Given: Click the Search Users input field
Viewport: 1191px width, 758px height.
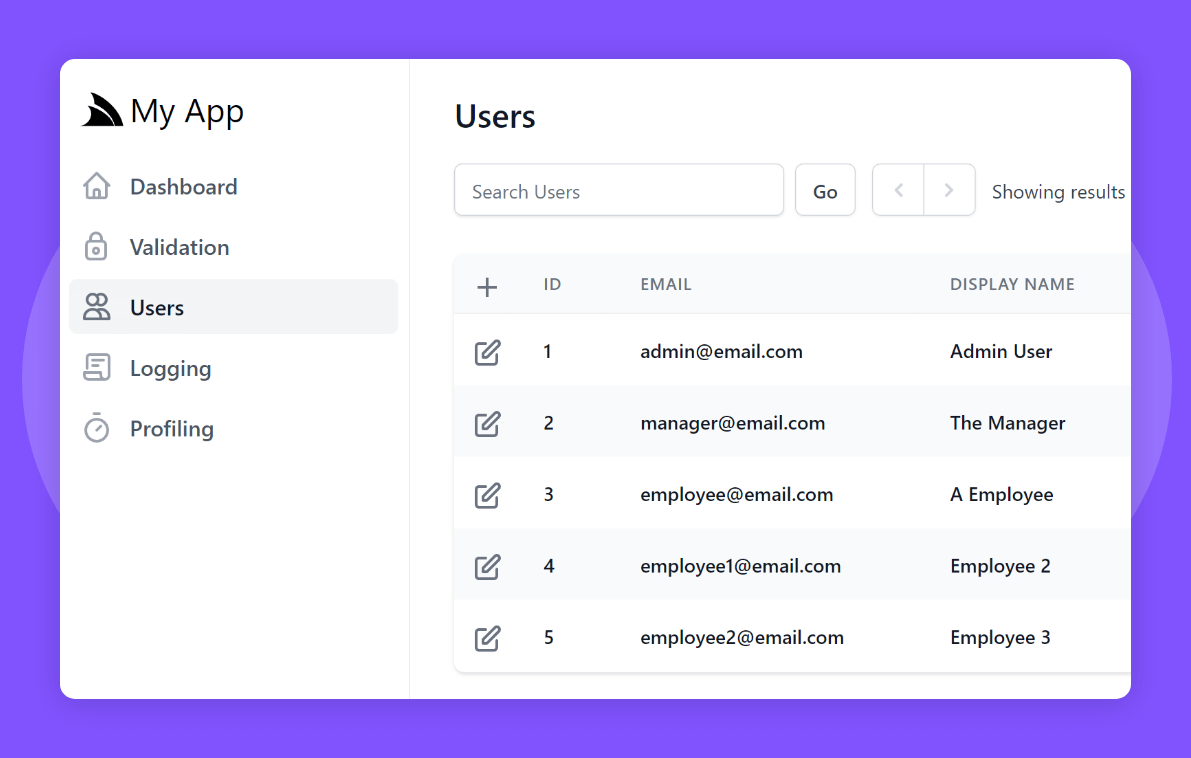Looking at the screenshot, I should (618, 191).
